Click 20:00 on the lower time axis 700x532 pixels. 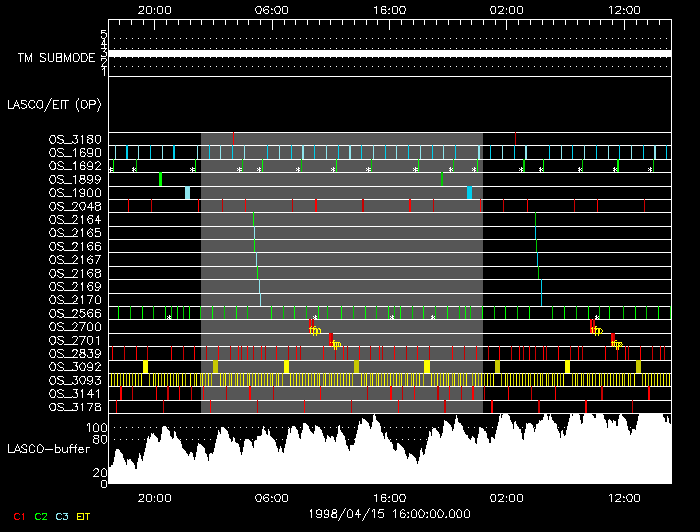[x=154, y=498]
